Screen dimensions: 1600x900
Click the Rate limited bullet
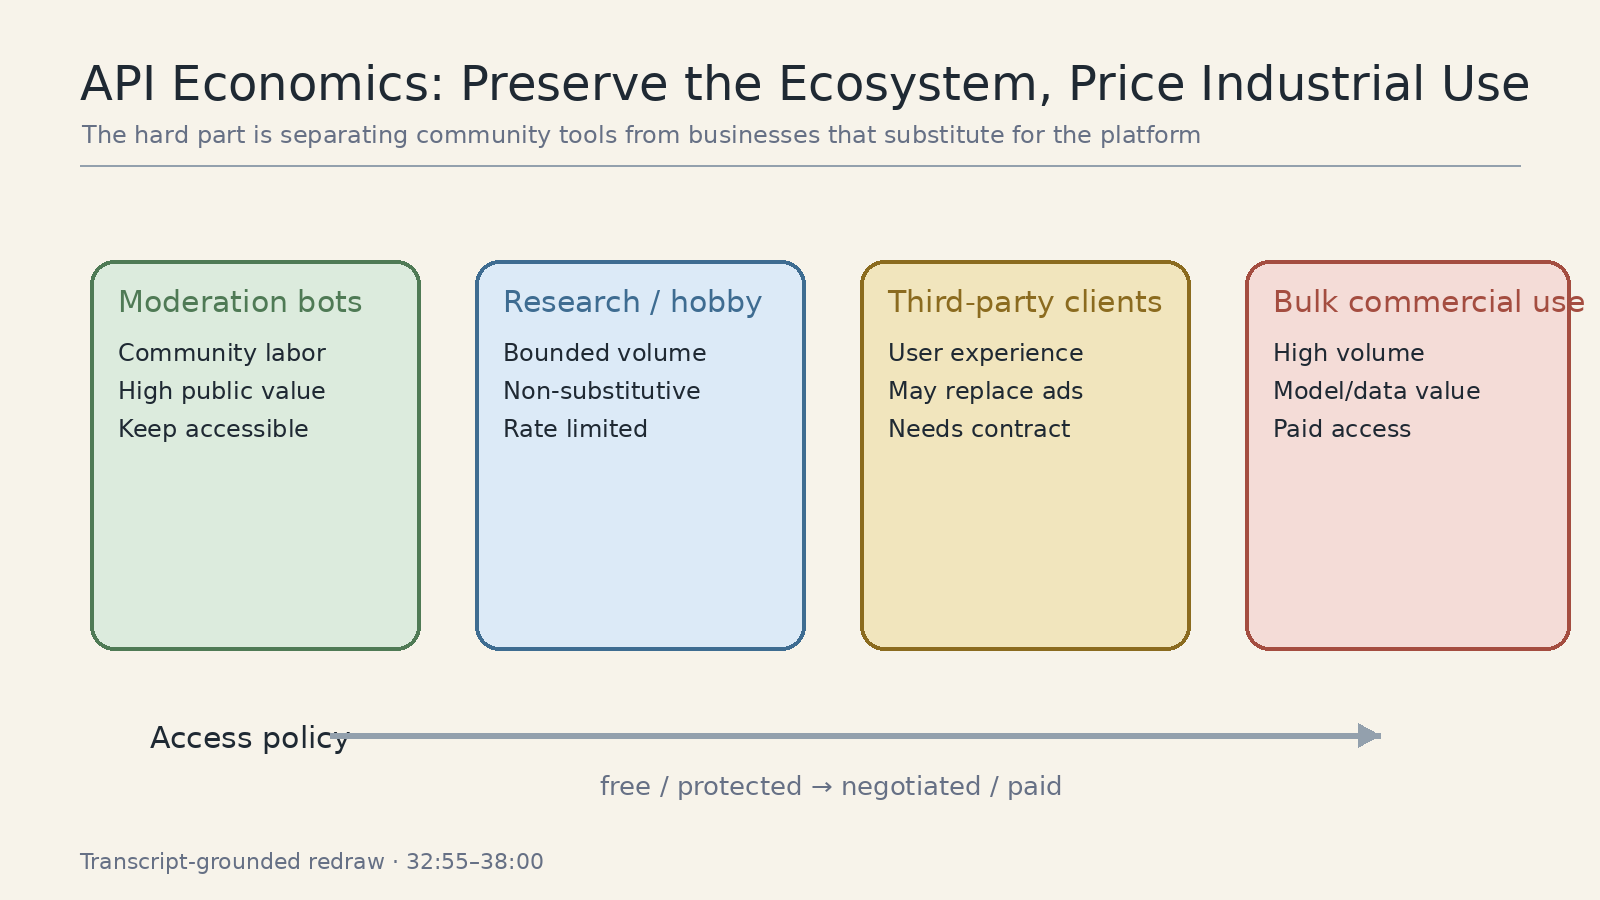[575, 429]
